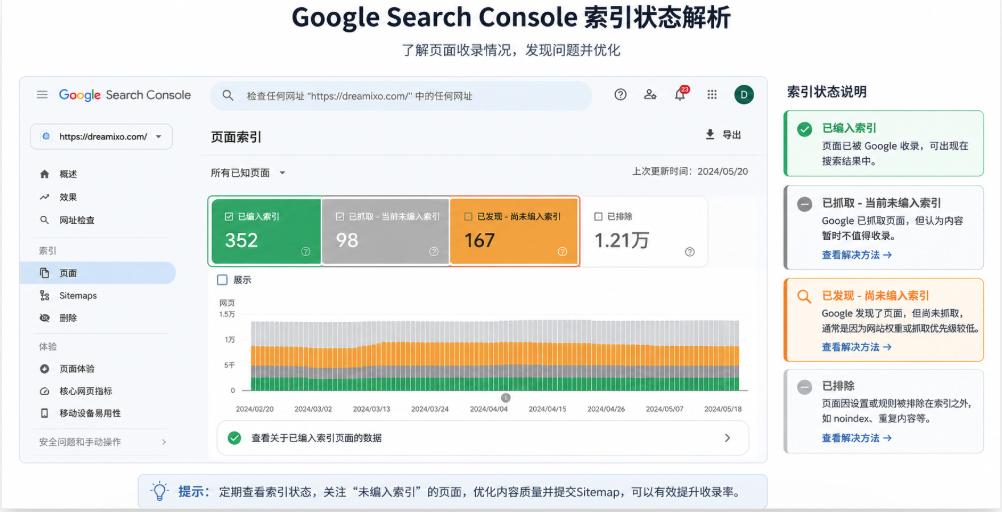Click the pages icon beside 页面

44,273
